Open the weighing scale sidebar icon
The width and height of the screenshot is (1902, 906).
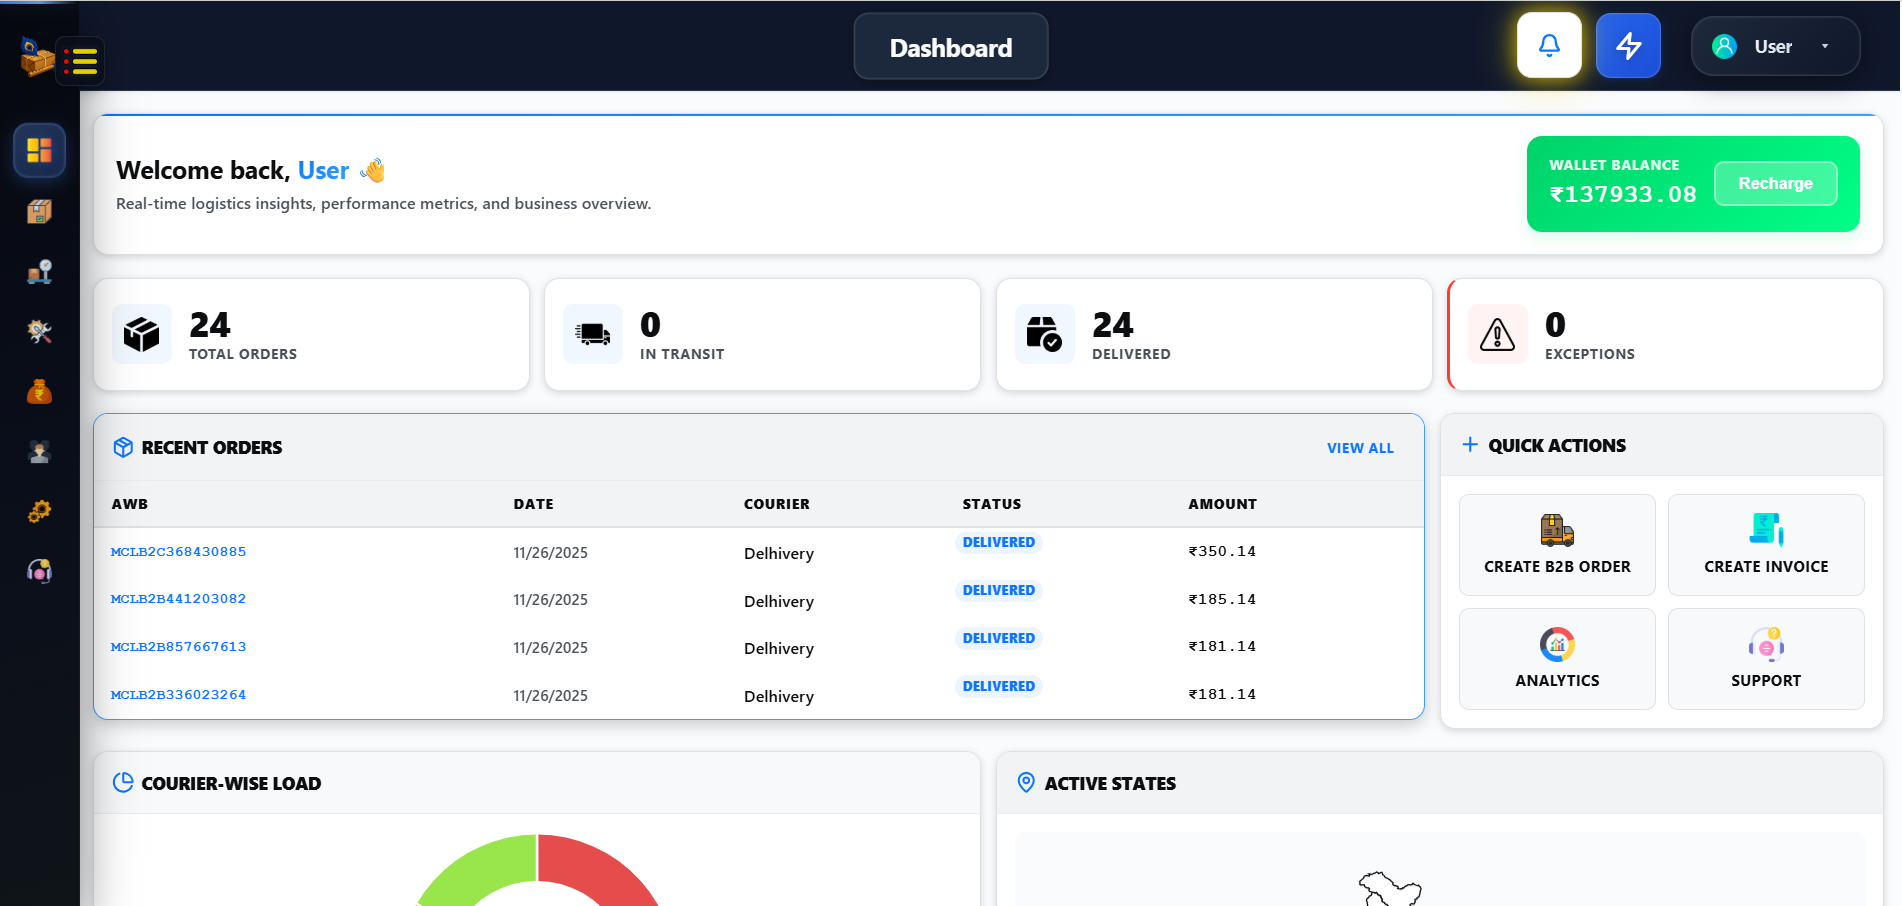coord(39,272)
